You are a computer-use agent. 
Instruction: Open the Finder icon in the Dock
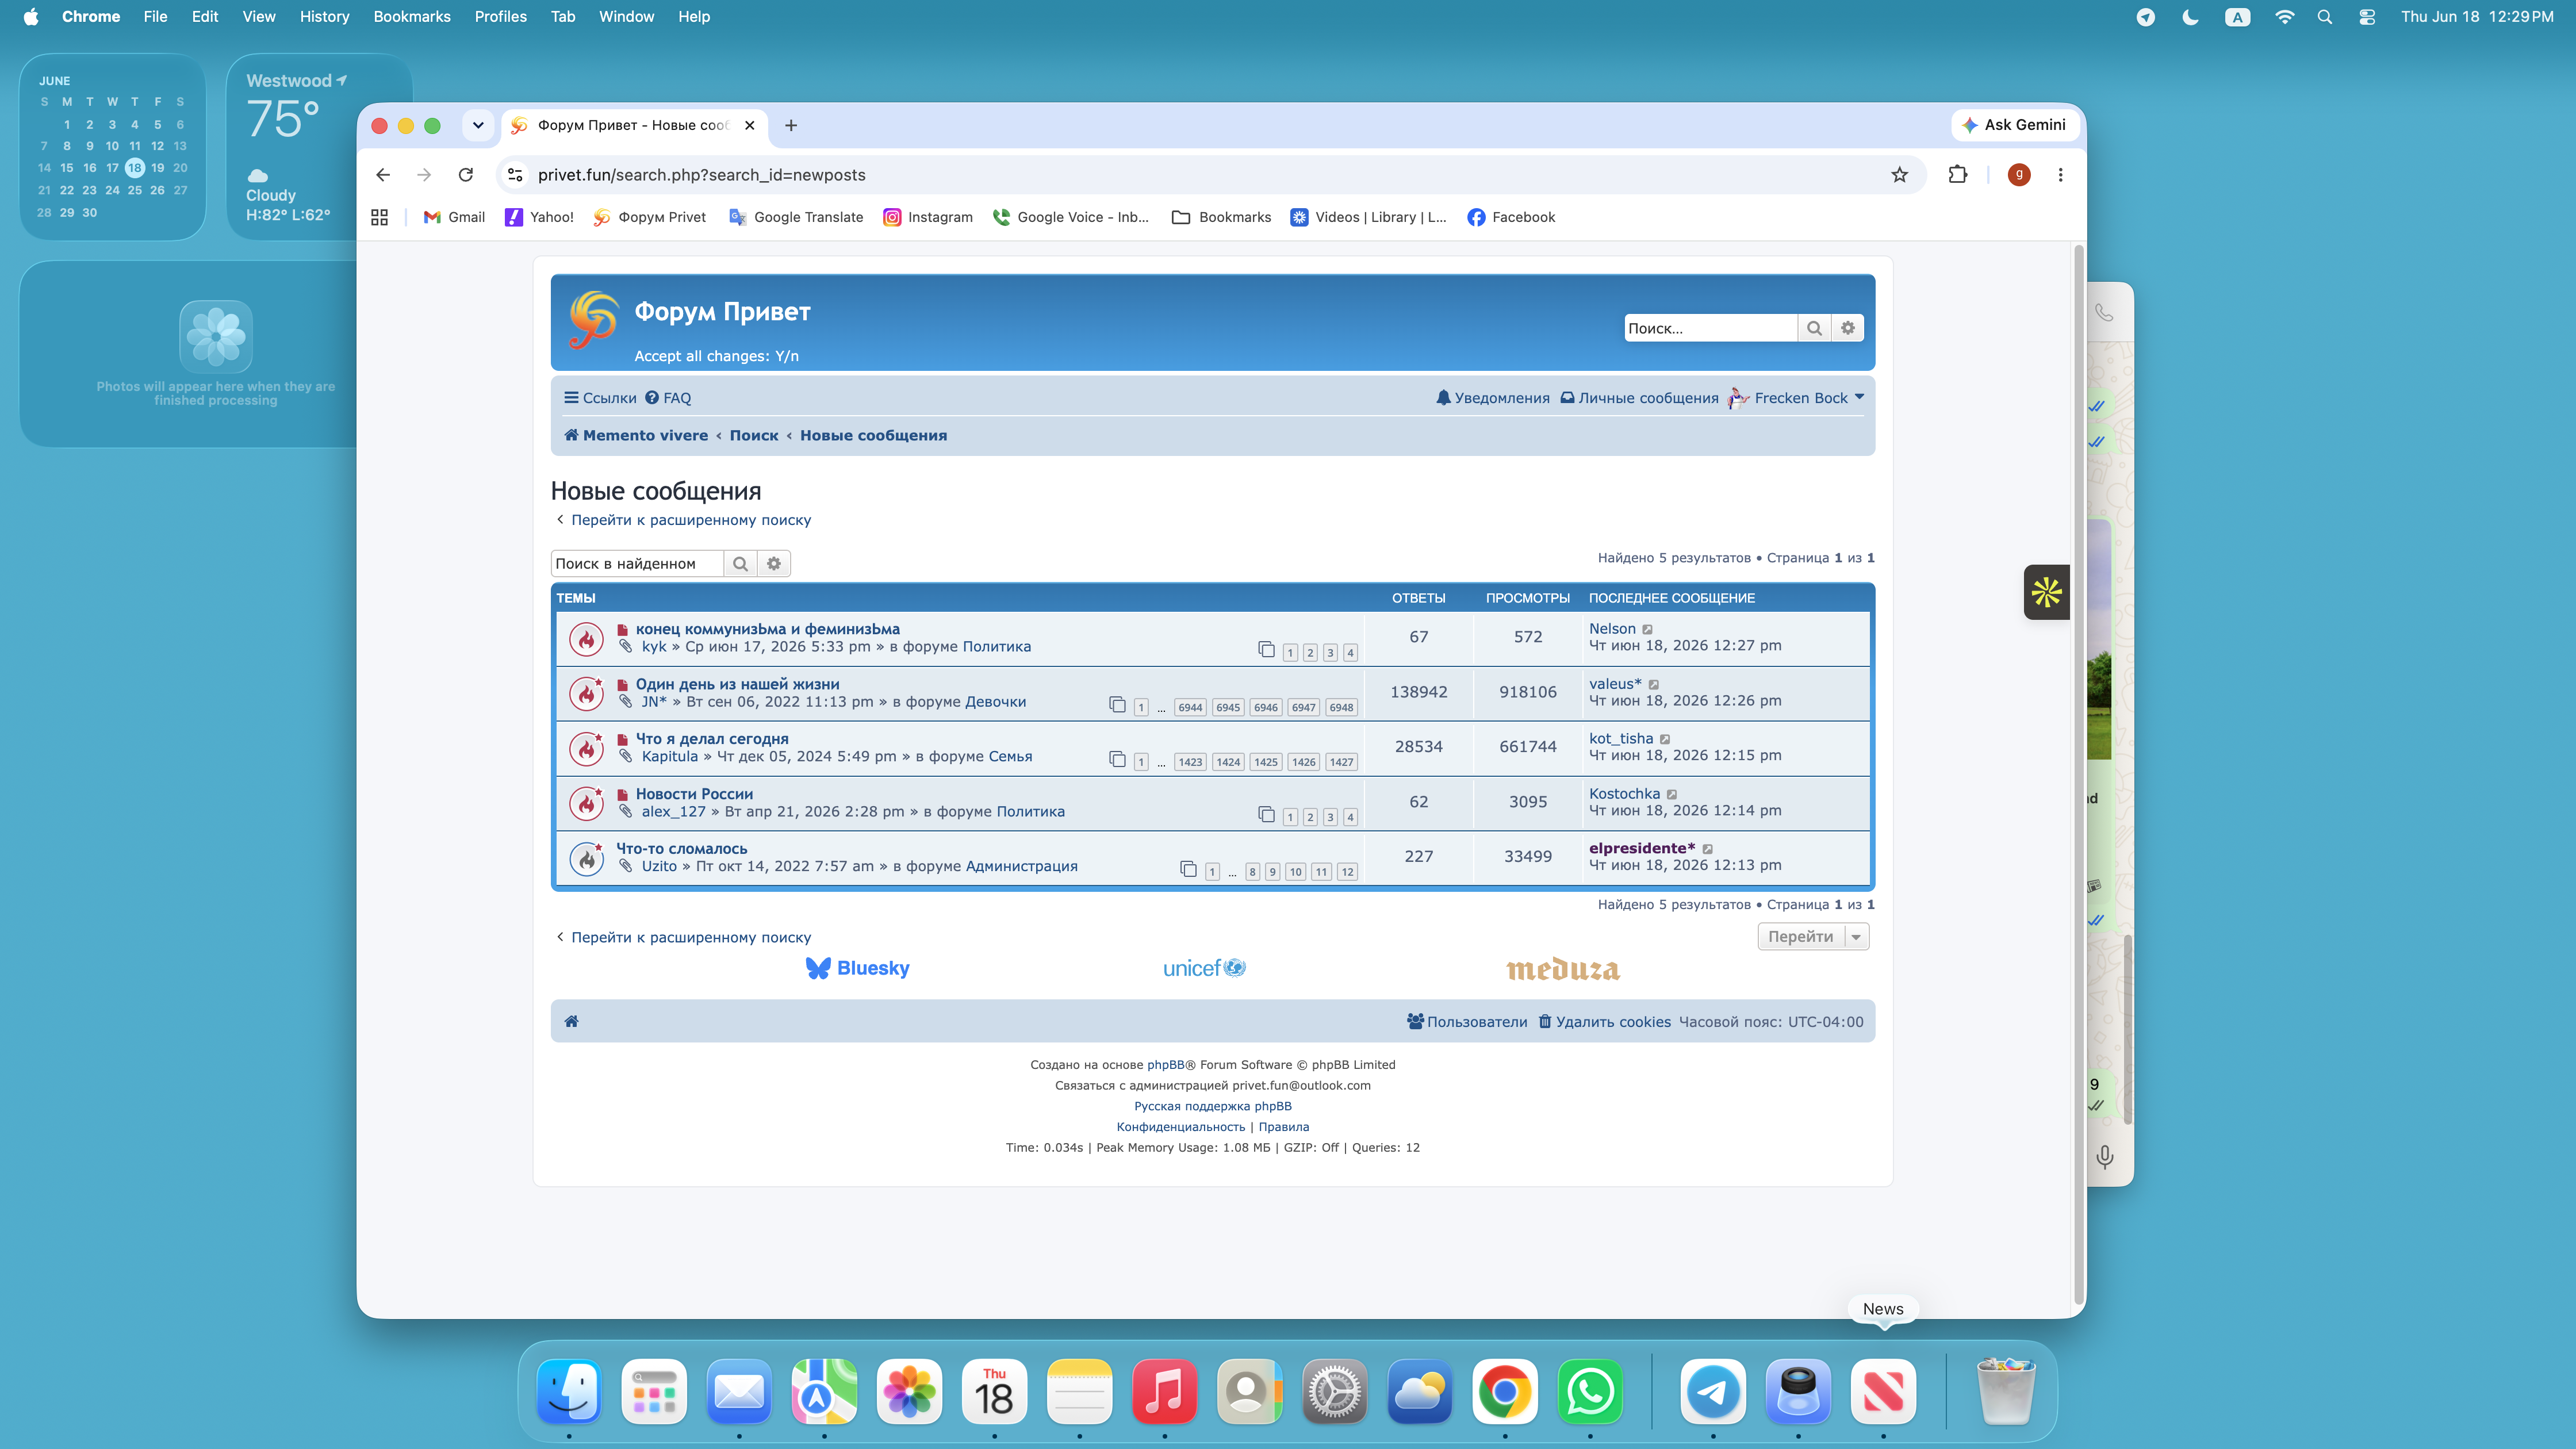click(569, 1391)
